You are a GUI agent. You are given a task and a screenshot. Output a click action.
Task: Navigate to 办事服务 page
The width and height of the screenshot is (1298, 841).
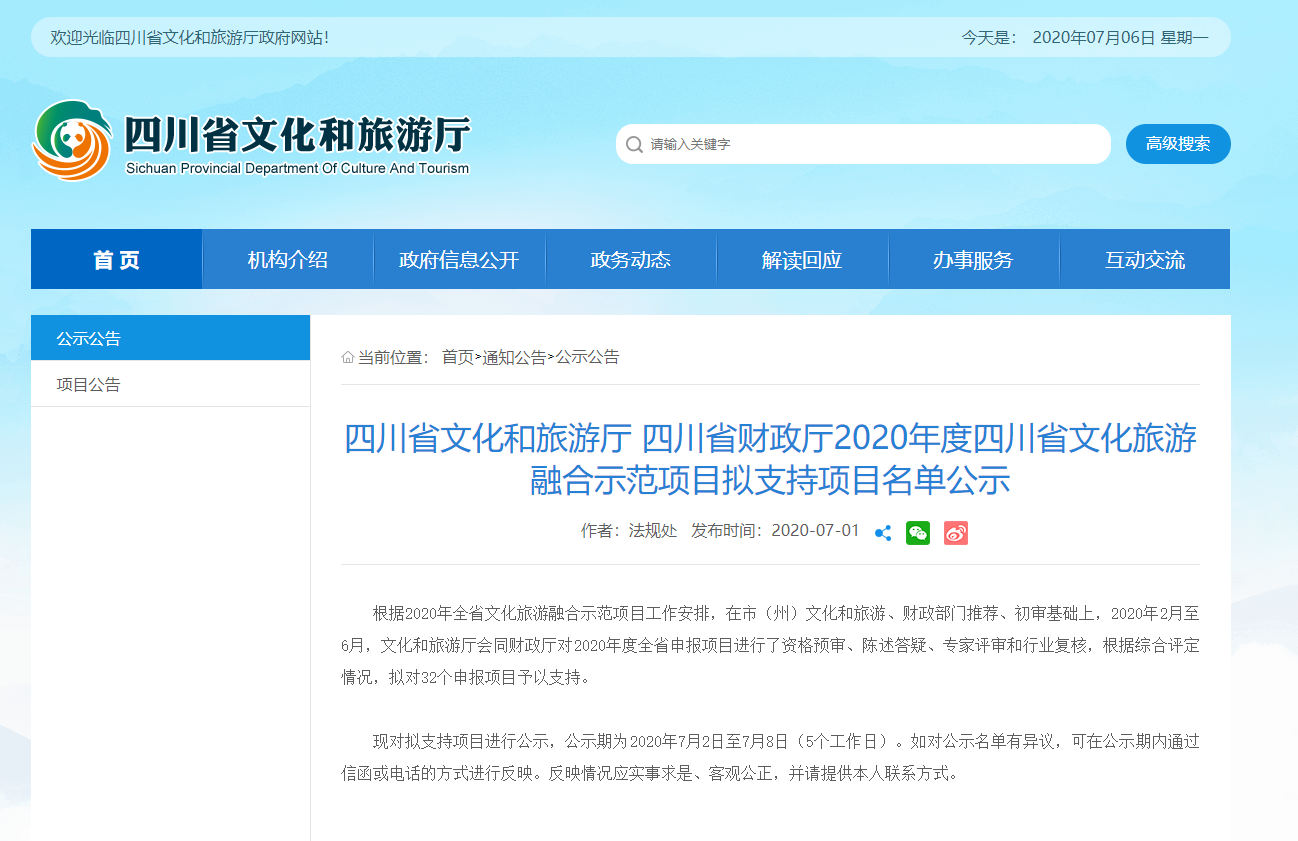click(x=973, y=260)
